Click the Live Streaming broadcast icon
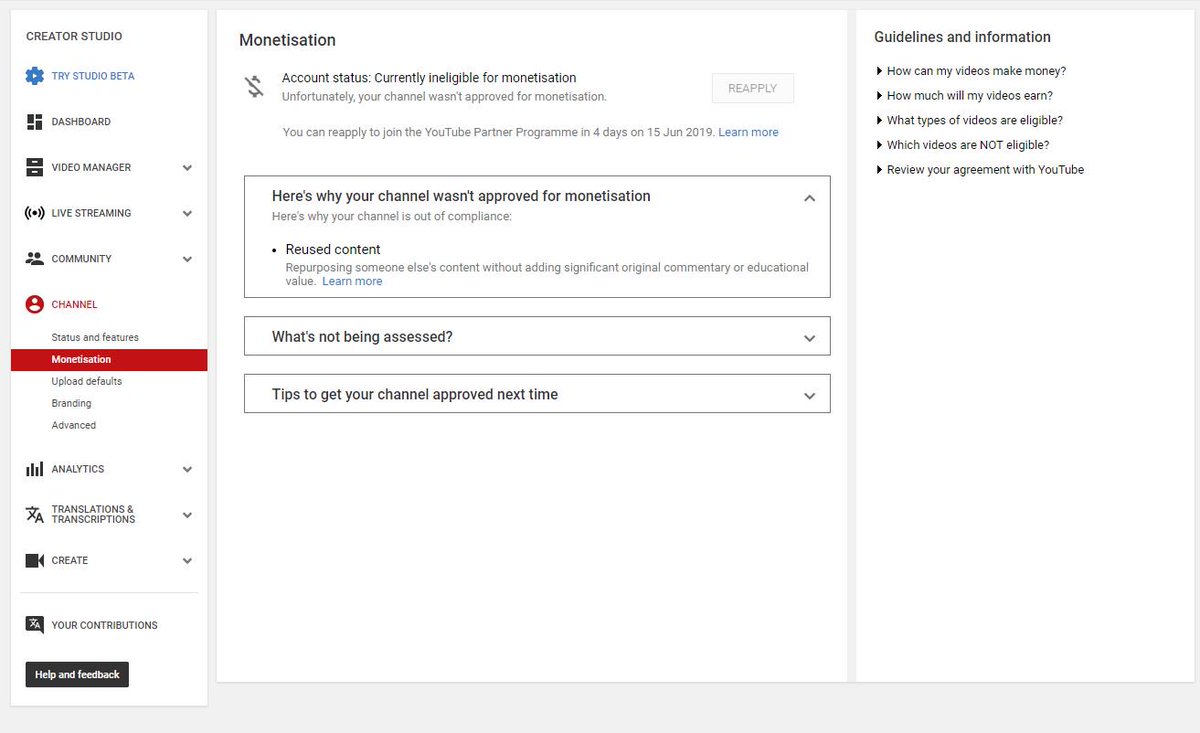The width and height of the screenshot is (1200, 733). coord(35,213)
